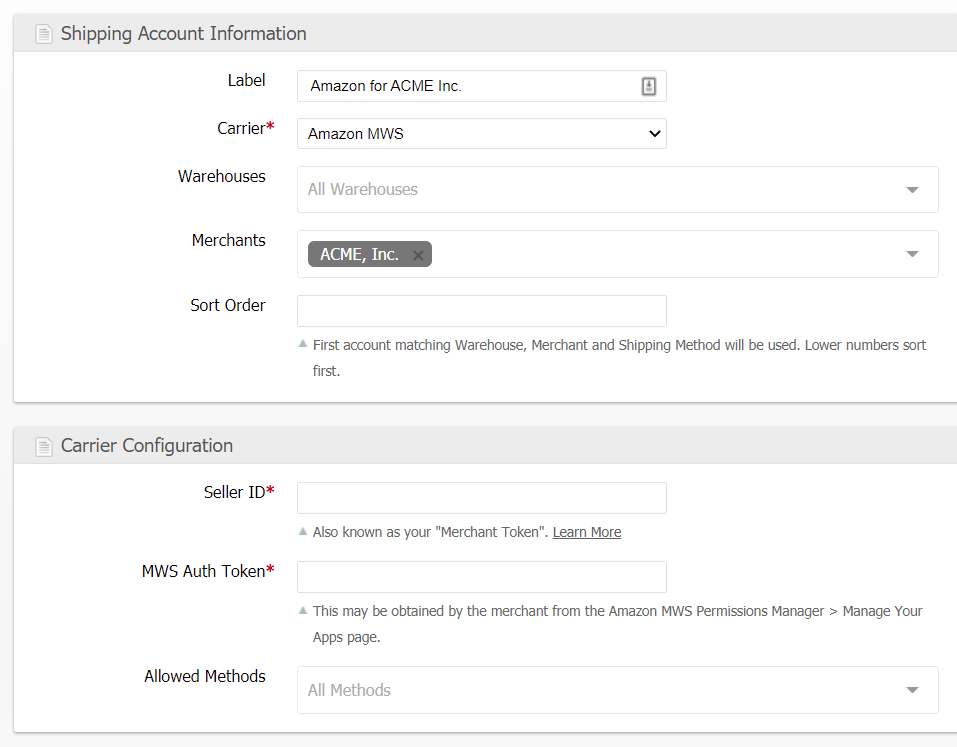Image resolution: width=957 pixels, height=747 pixels.
Task: Click into the Sort Order field
Action: [481, 311]
